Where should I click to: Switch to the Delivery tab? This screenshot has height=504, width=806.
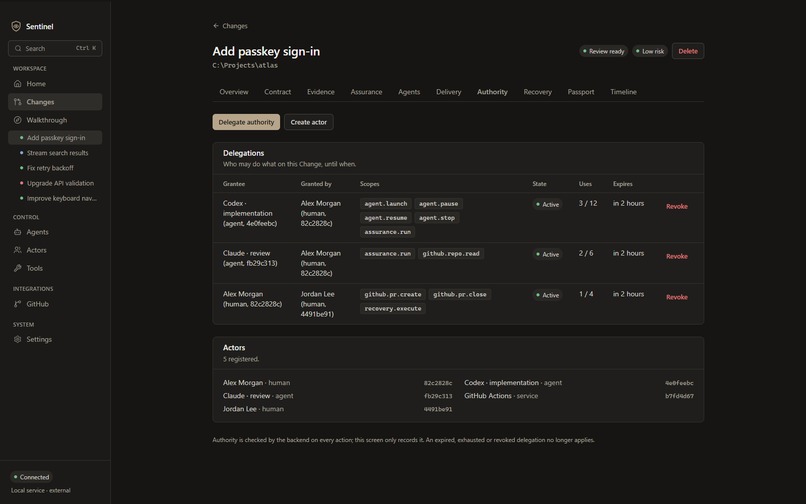449,92
